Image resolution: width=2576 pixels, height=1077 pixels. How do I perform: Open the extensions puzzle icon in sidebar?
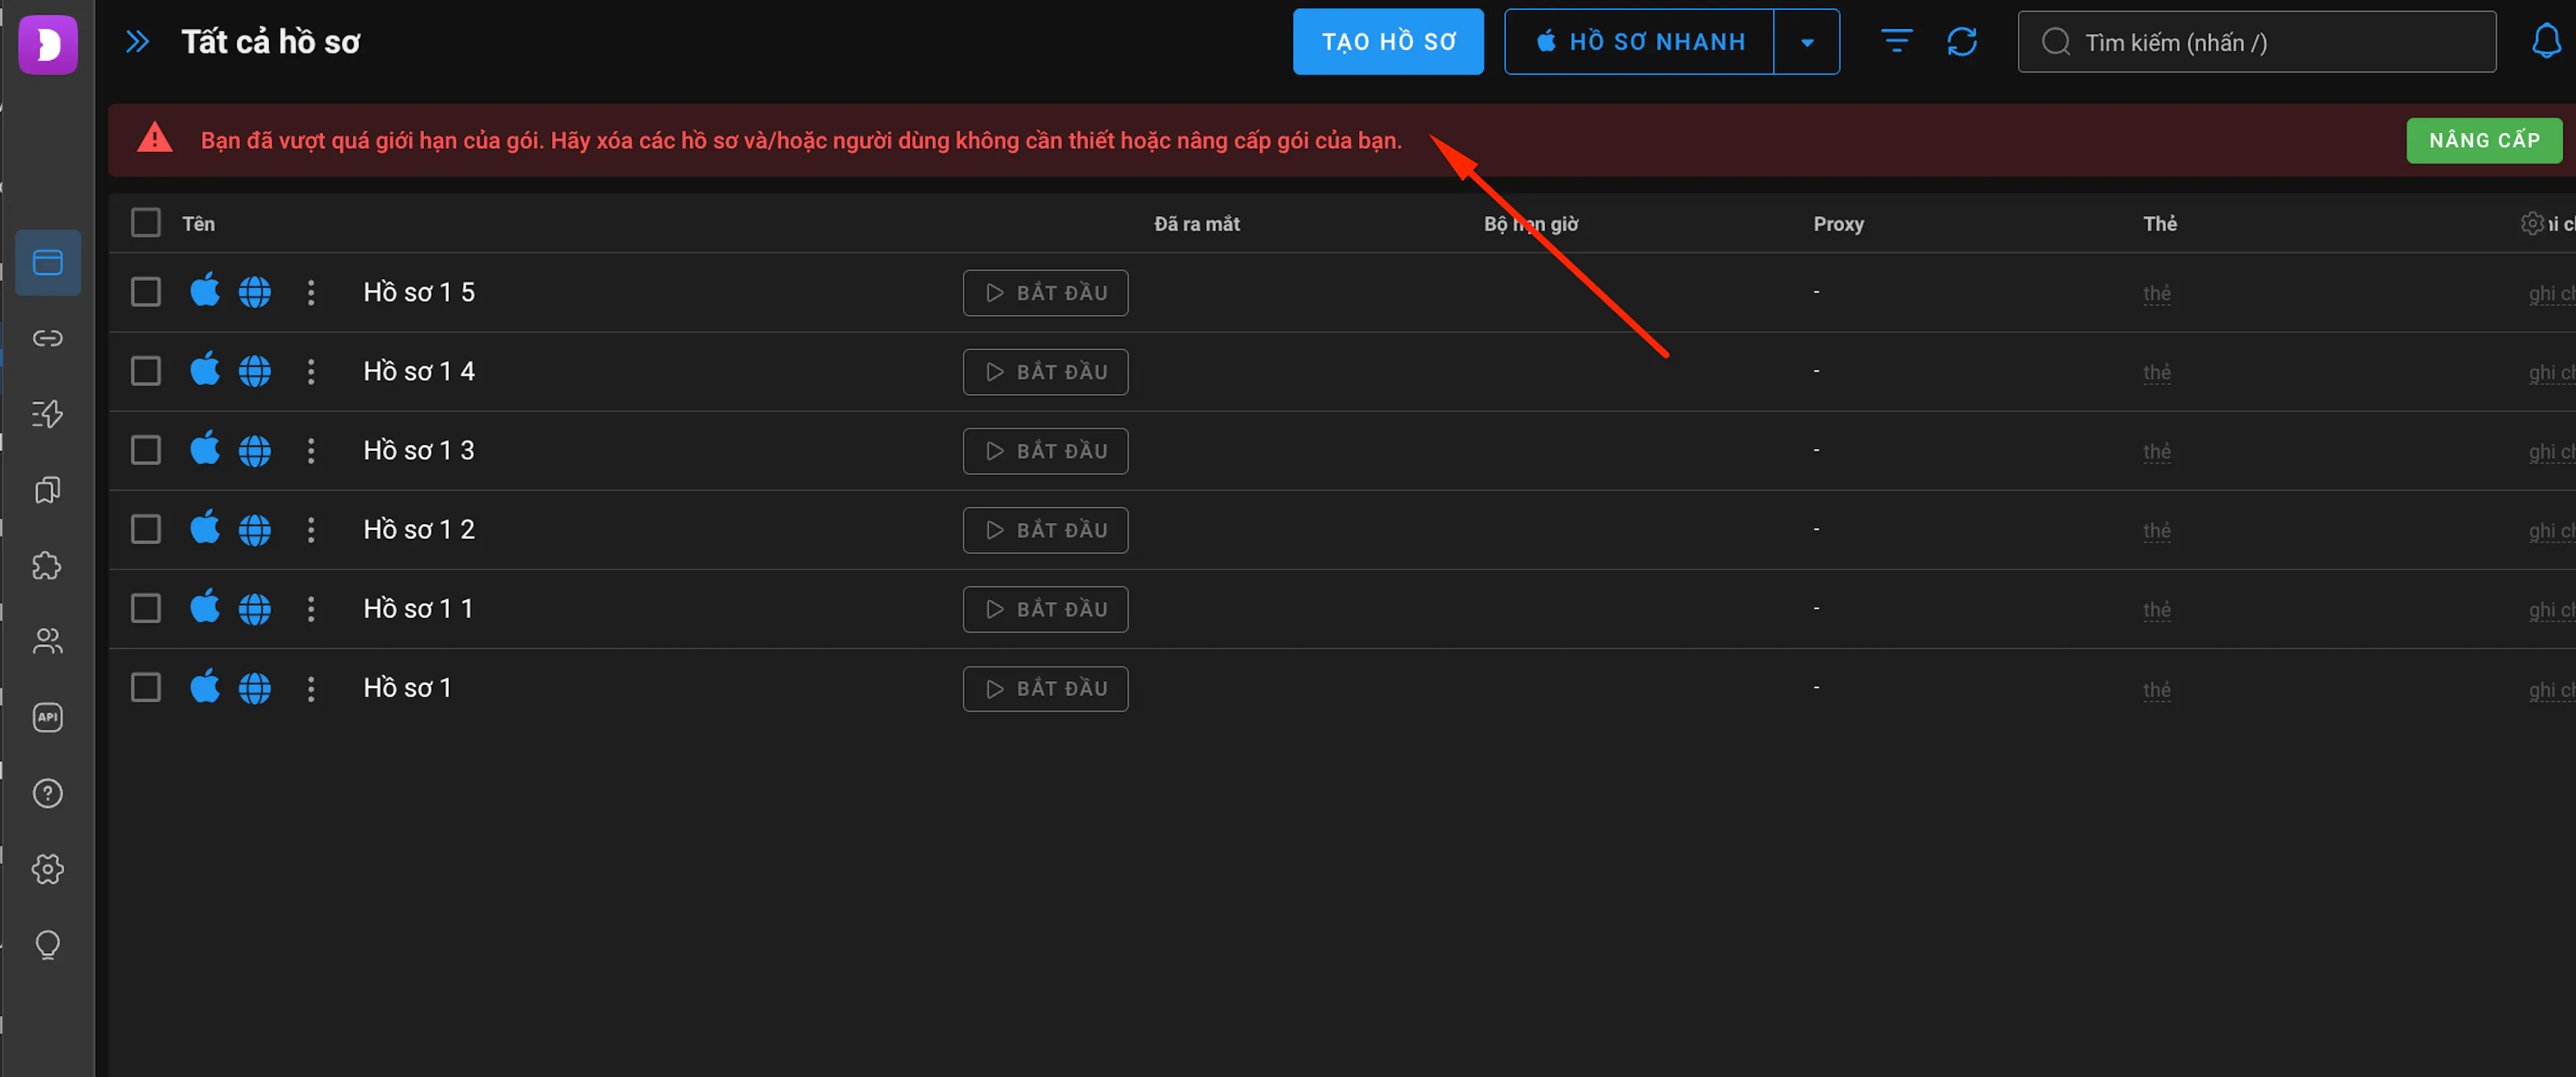(47, 566)
